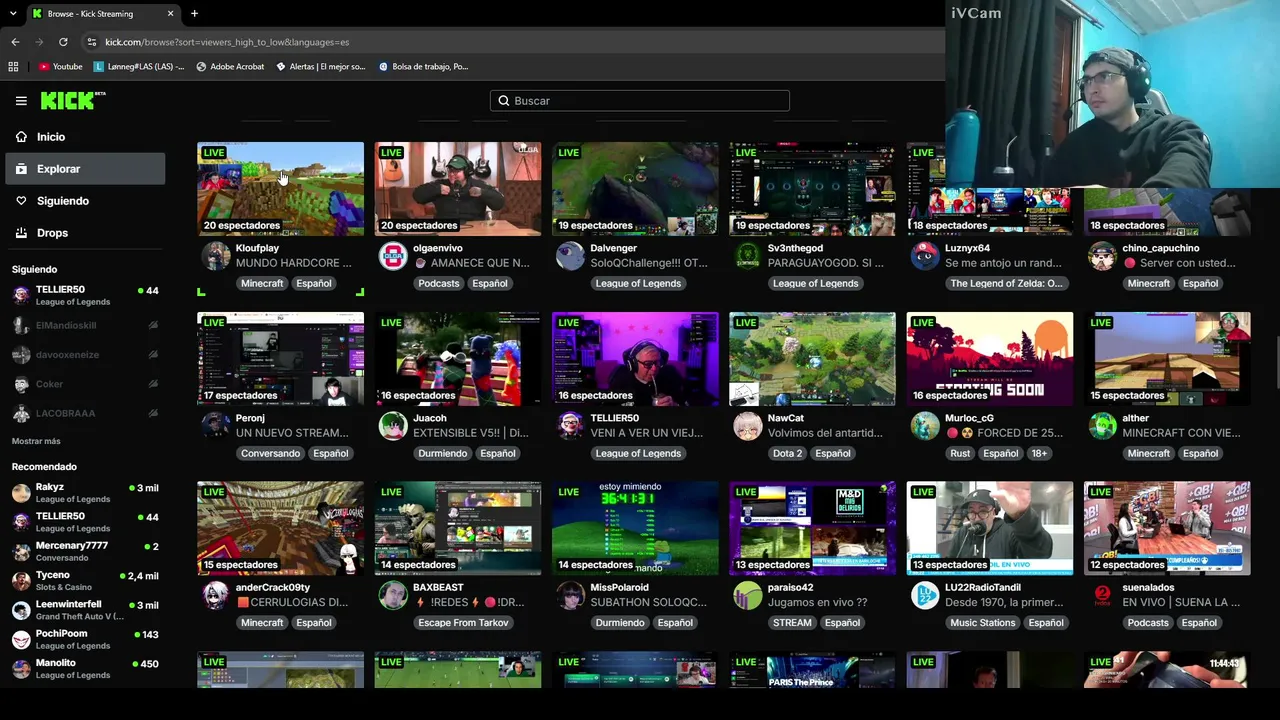Click Kloufplay's channel avatar

(x=216, y=256)
